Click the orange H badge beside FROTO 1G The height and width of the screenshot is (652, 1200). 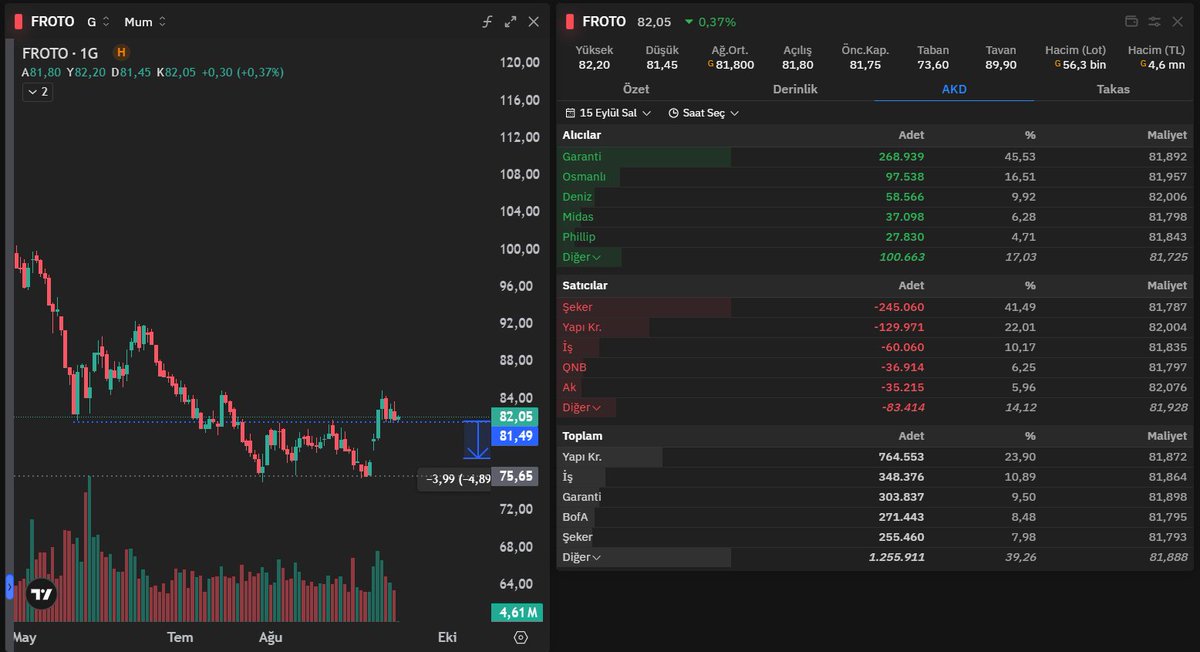tap(121, 52)
